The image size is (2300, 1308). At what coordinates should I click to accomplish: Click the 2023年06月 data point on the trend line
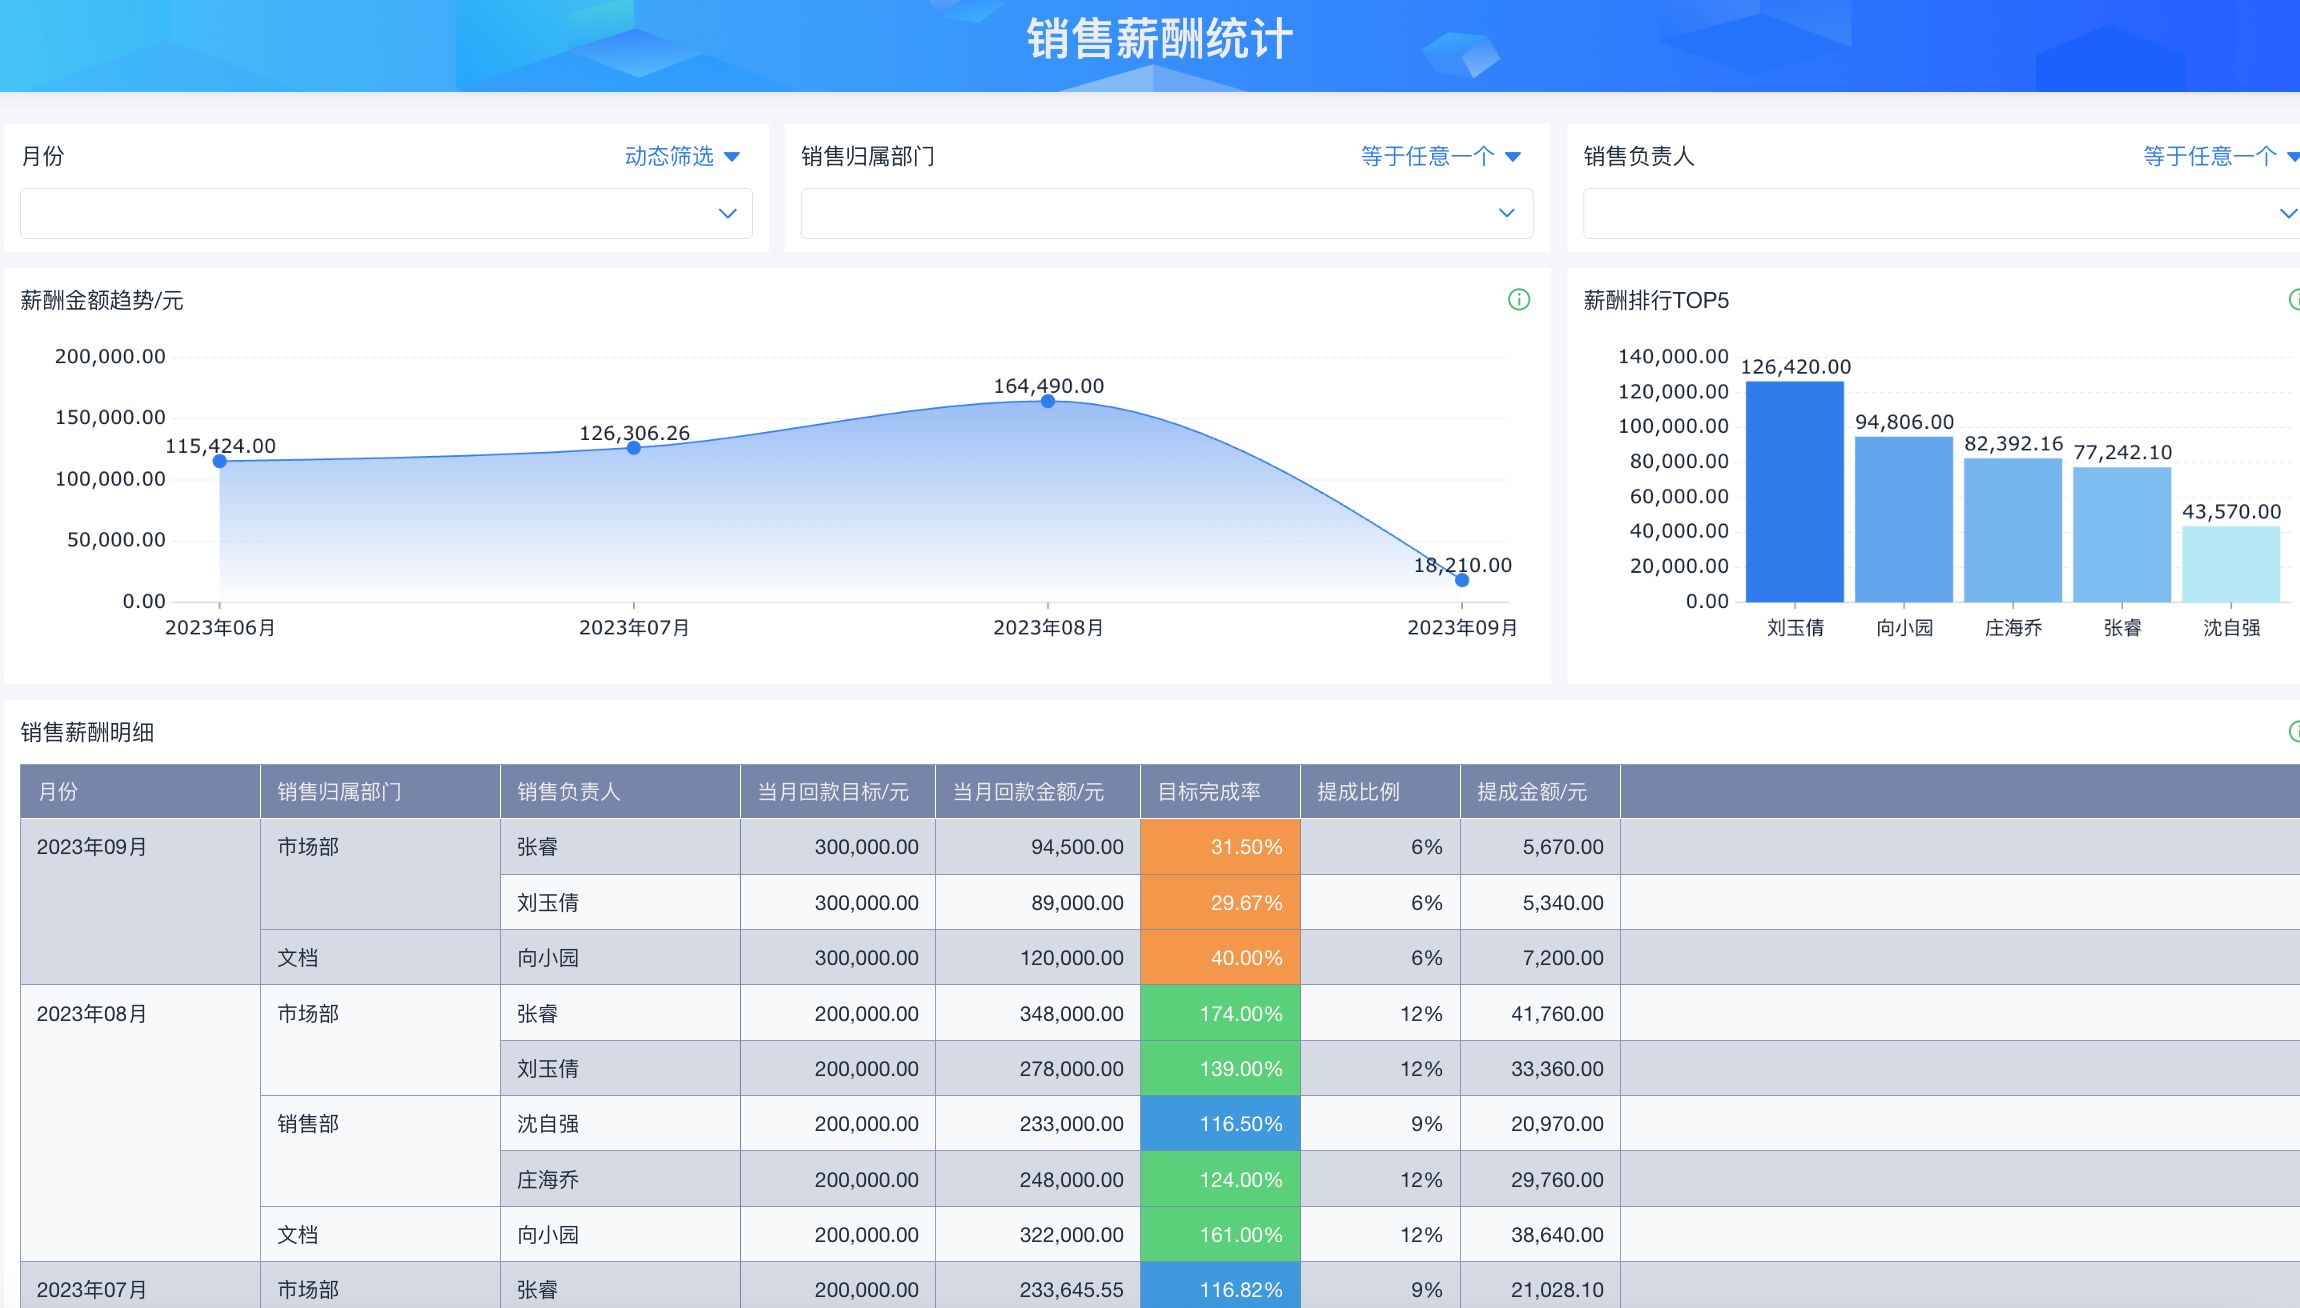[x=220, y=461]
